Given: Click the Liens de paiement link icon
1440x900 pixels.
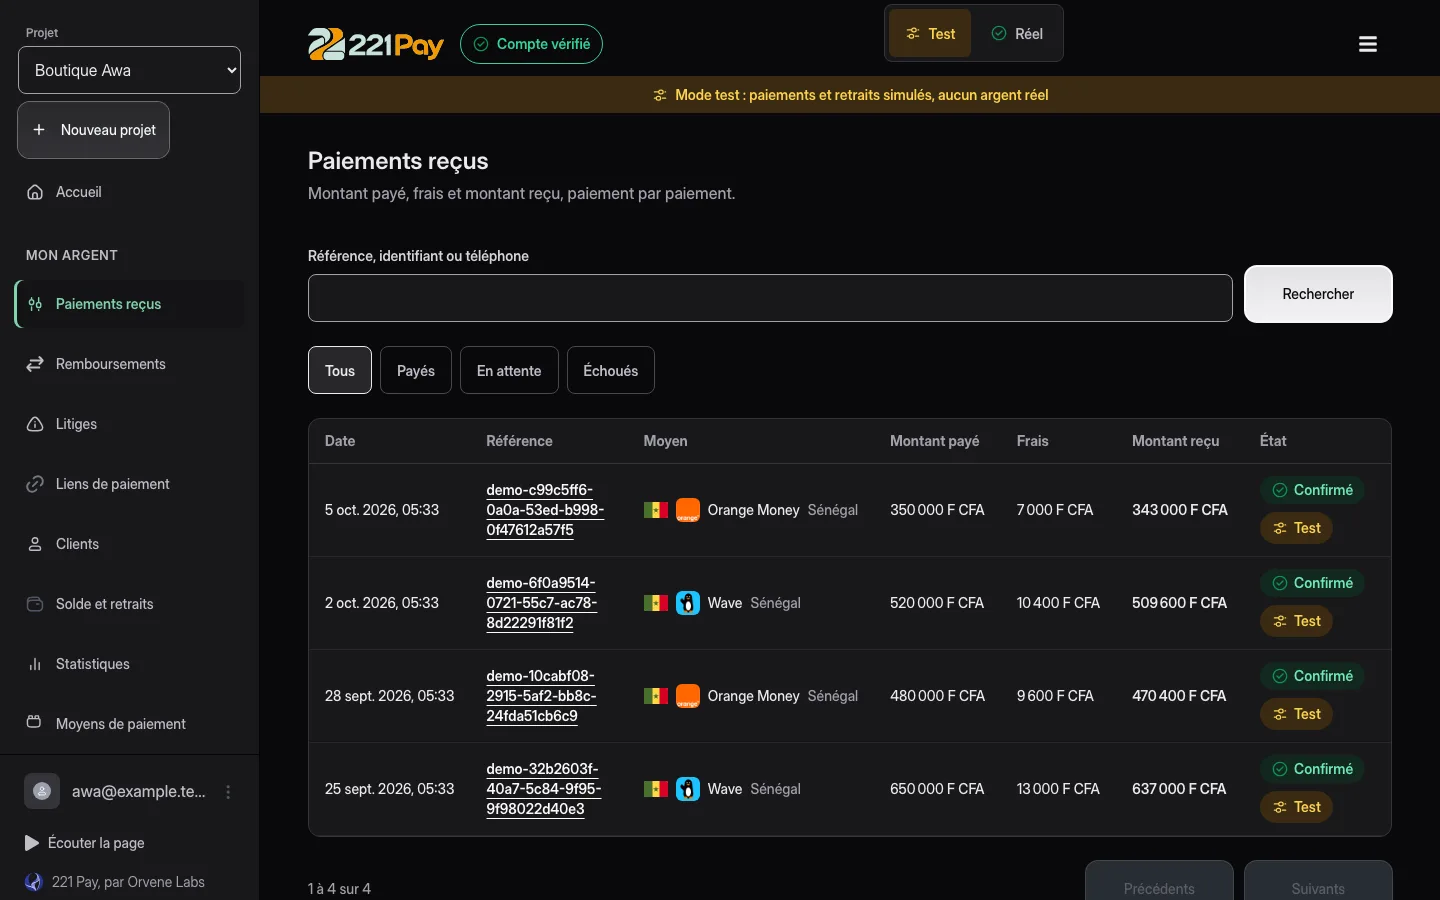Looking at the screenshot, I should [35, 484].
